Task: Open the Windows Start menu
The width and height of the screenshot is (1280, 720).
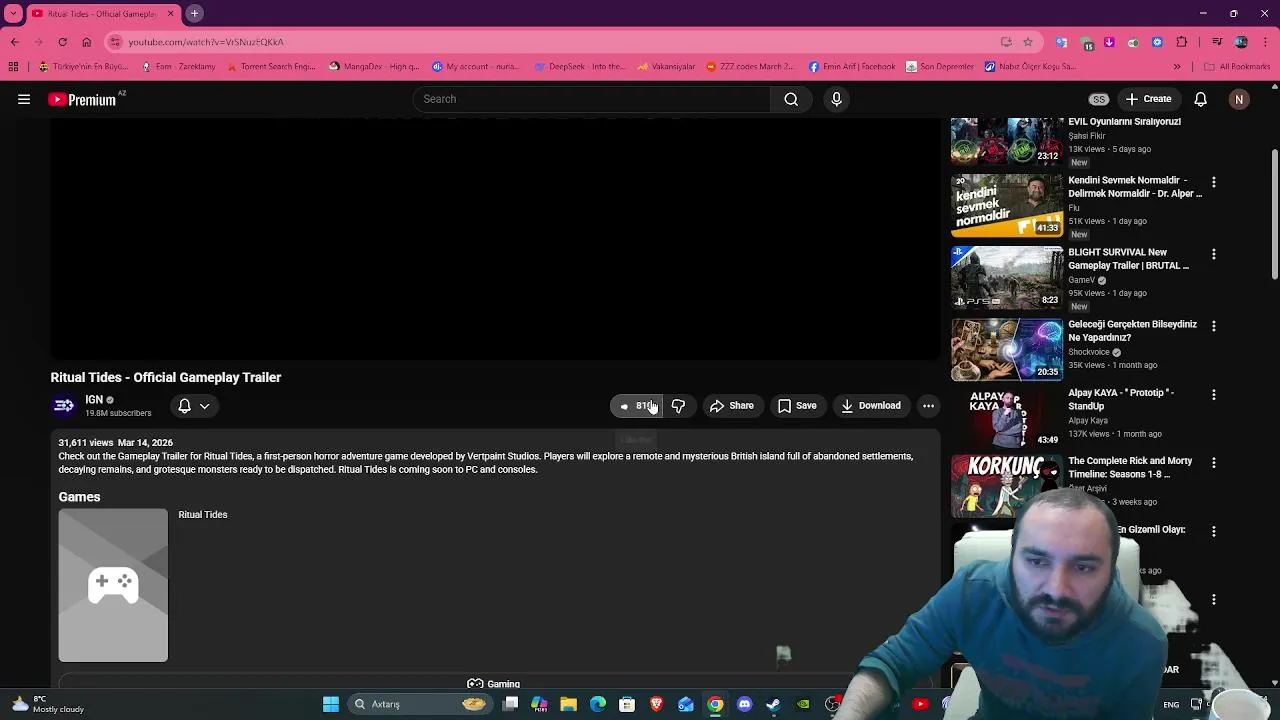Action: coord(331,704)
